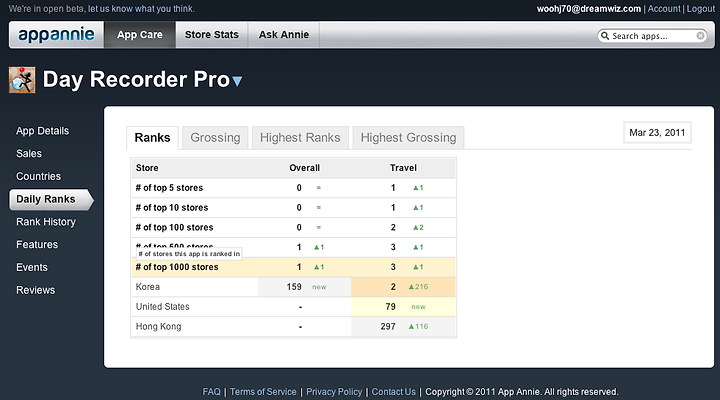The width and height of the screenshot is (720, 400).
Task: Select the Ranks tab
Action: click(152, 138)
